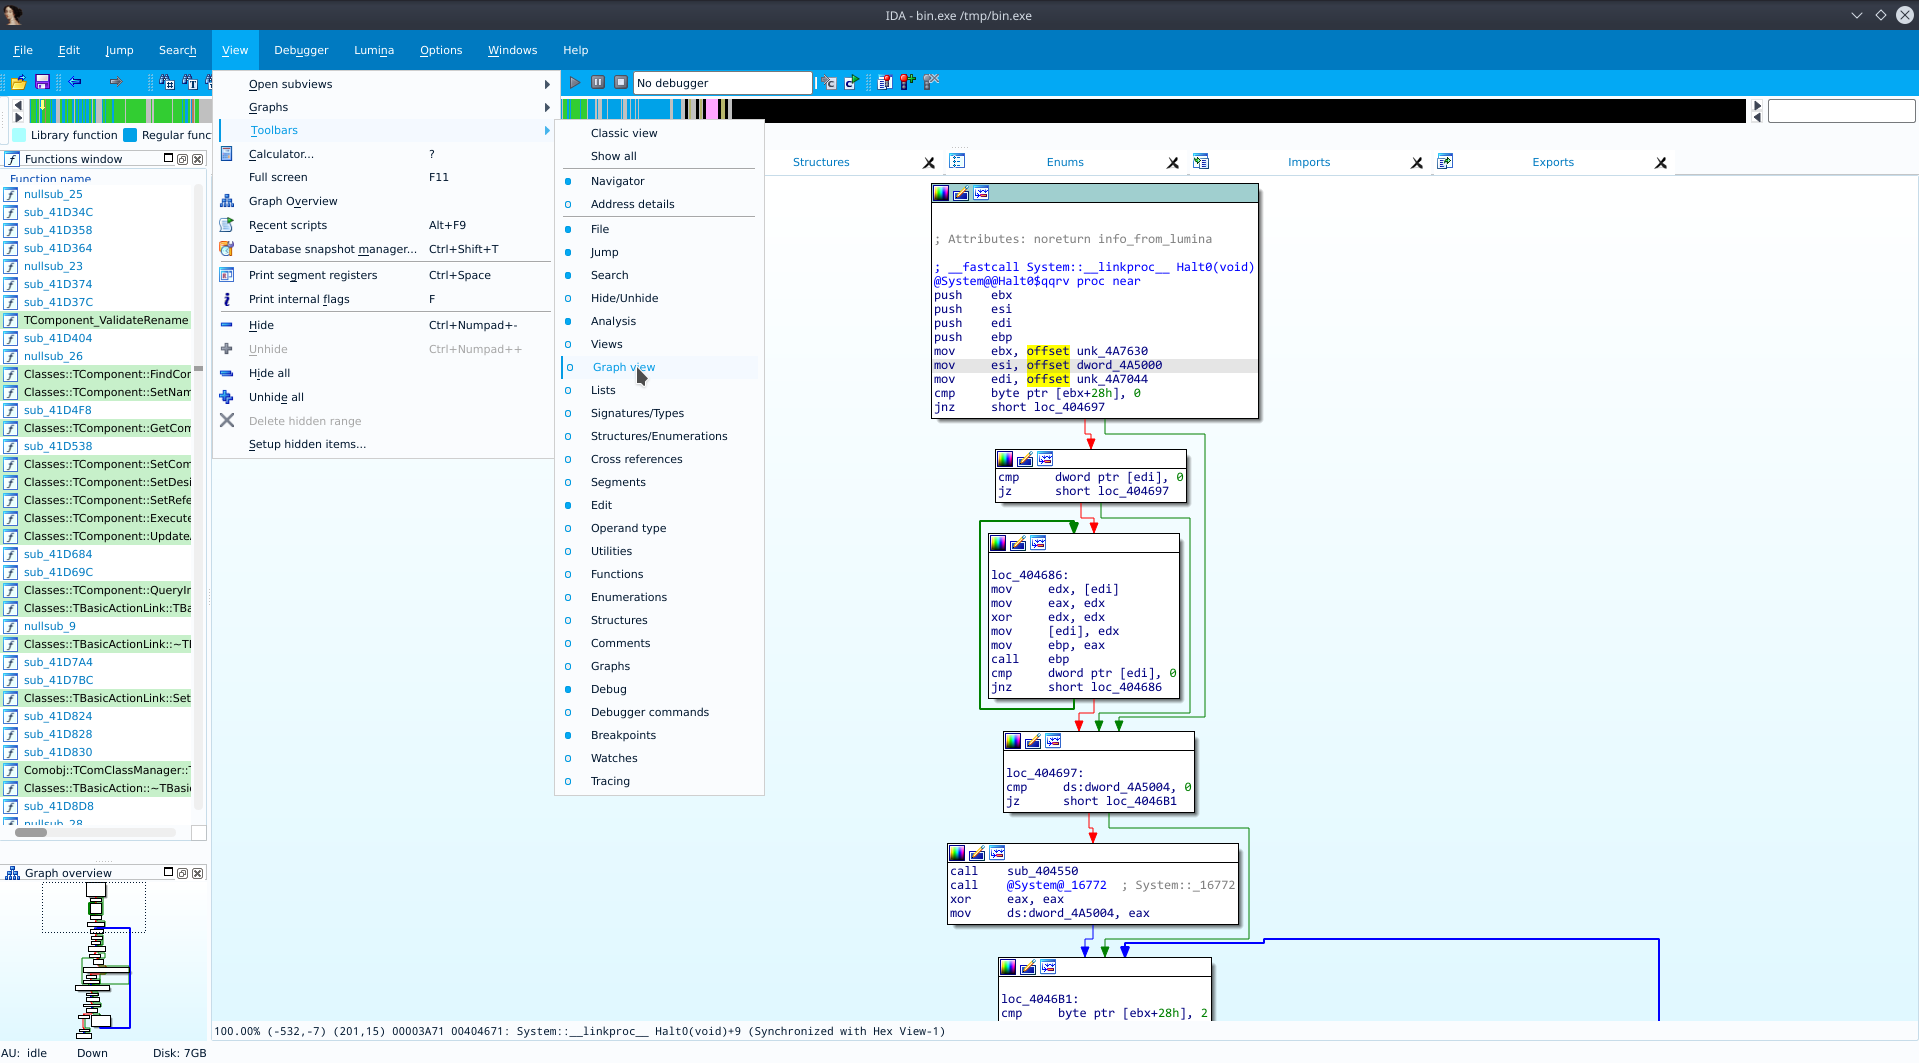Click the Imports tab icon
The image size is (1919, 1063).
tap(1201, 161)
